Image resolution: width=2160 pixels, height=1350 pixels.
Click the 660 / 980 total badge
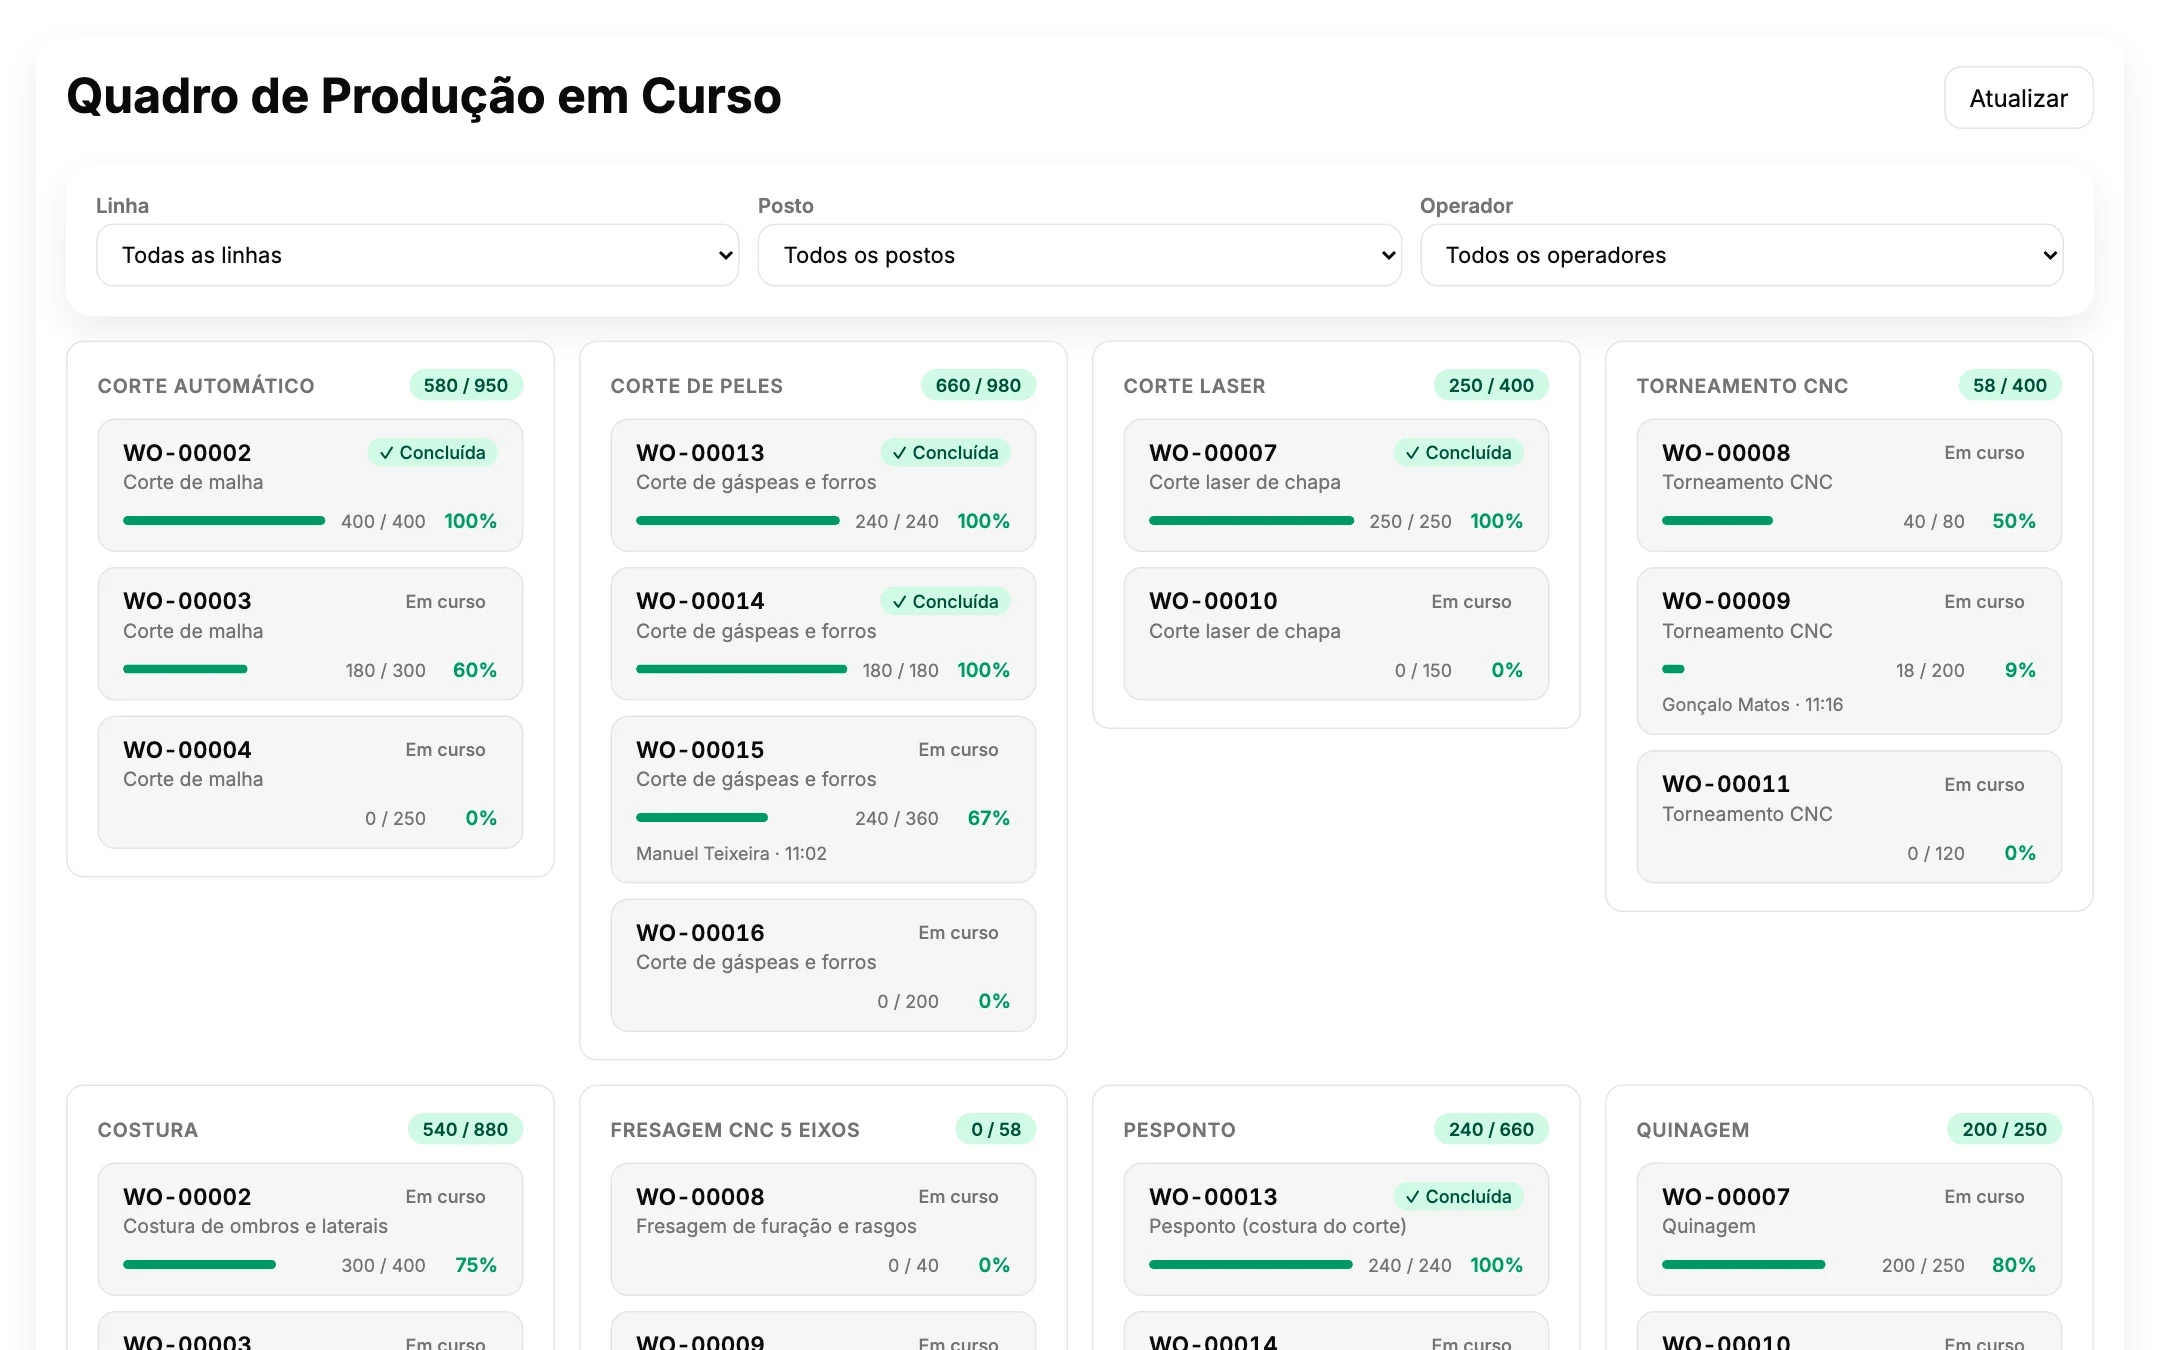click(x=978, y=385)
